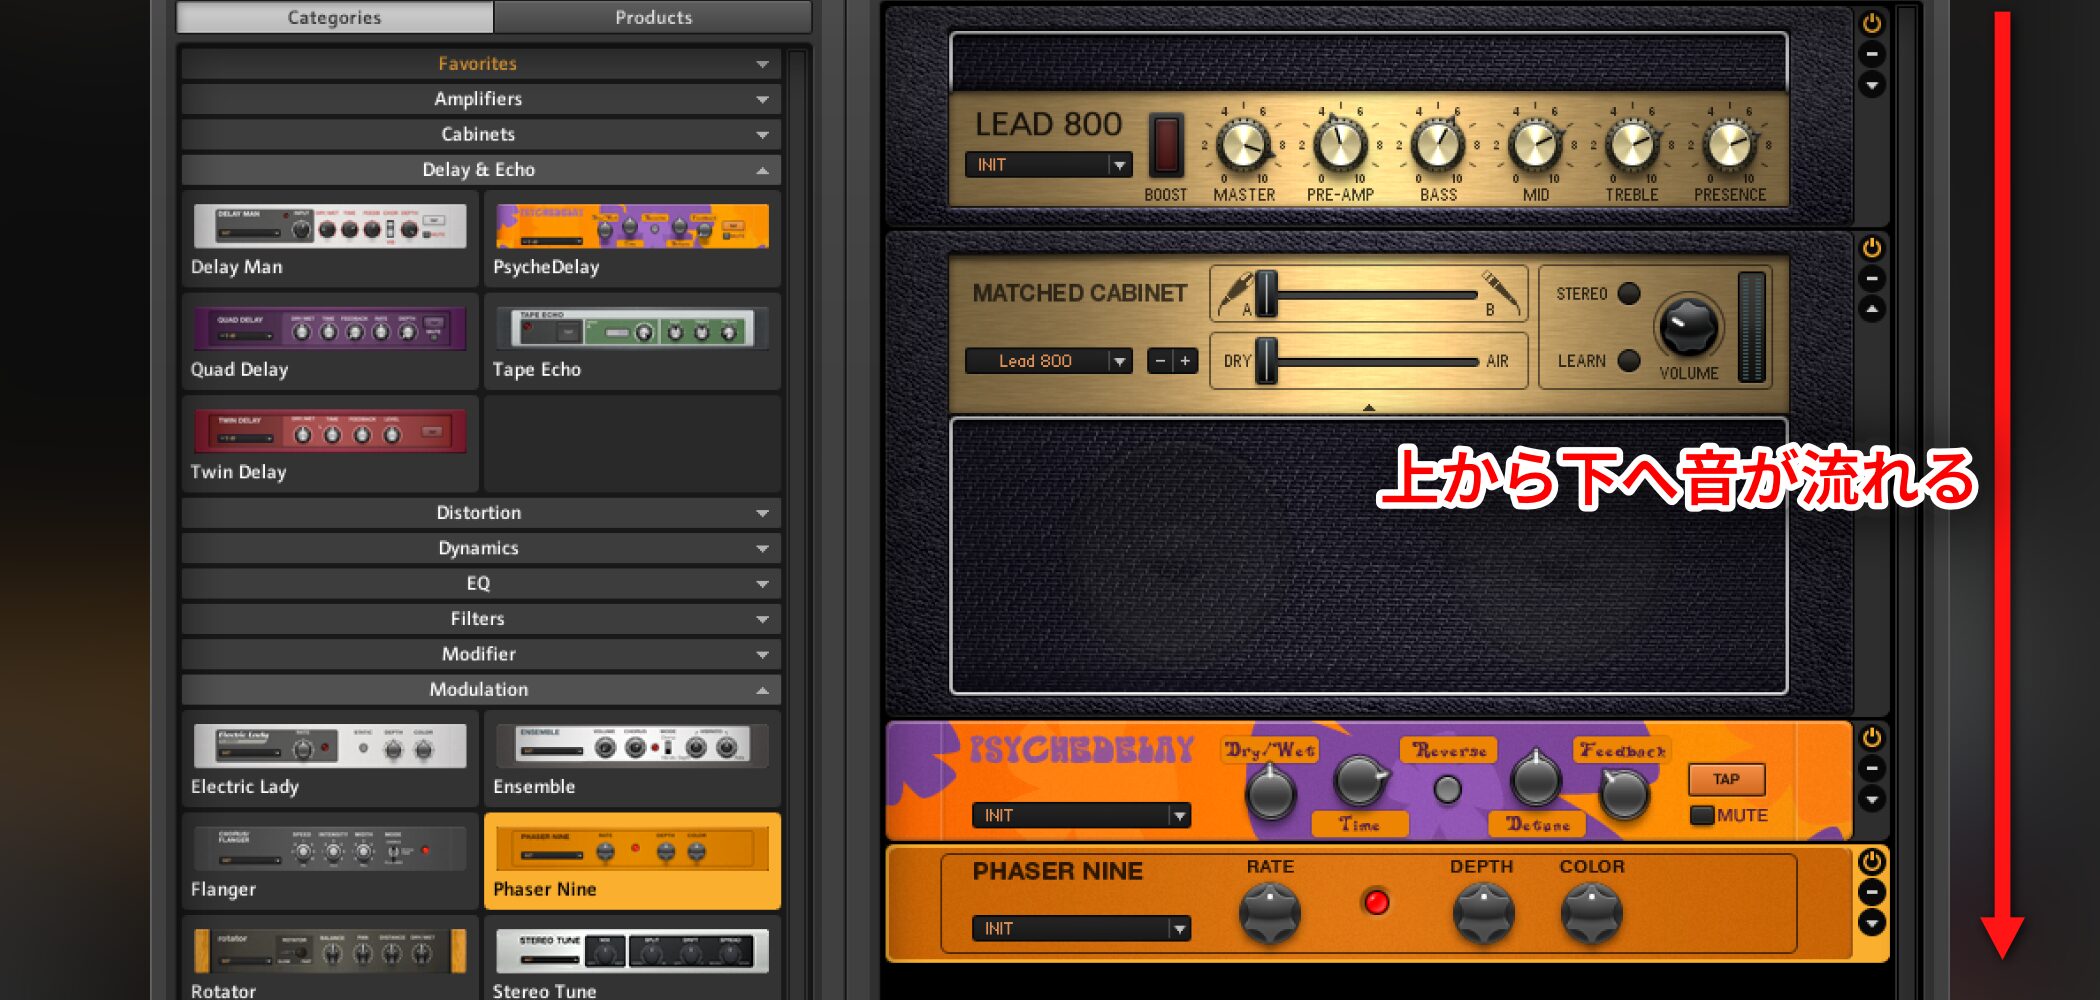Switch to the Categories tab
This screenshot has height=1000, width=2100.
pyautogui.click(x=335, y=17)
